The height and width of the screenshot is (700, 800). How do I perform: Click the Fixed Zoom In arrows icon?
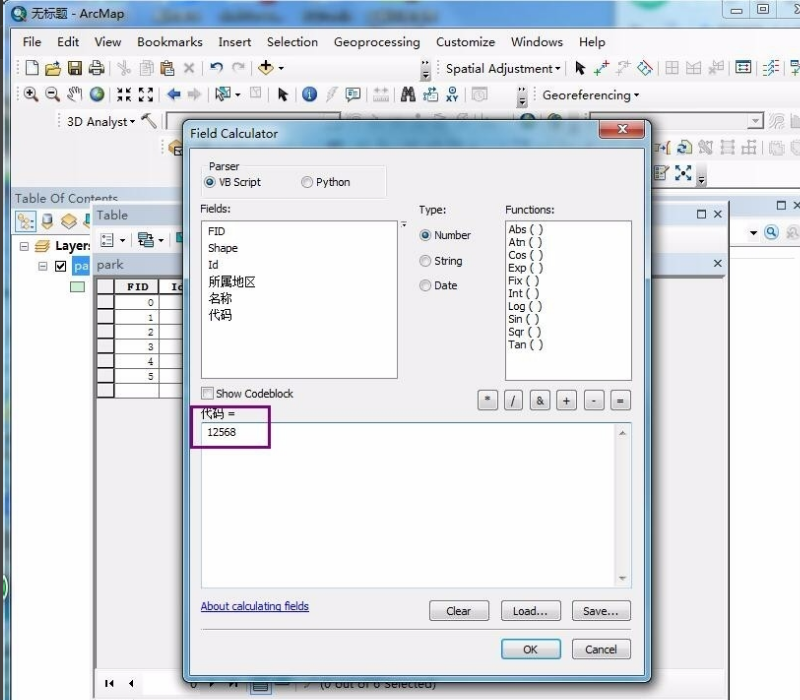(x=124, y=94)
